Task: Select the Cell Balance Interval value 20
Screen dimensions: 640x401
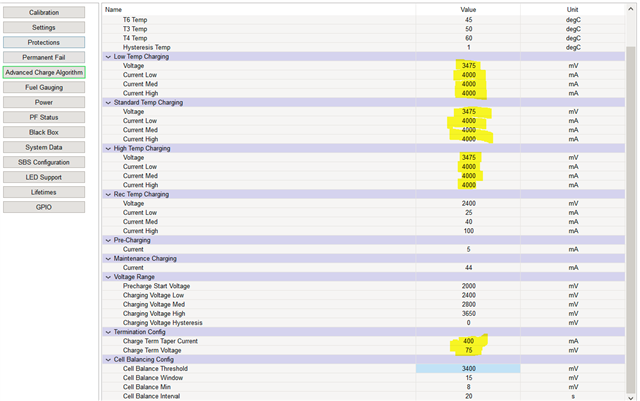Action: point(468,397)
